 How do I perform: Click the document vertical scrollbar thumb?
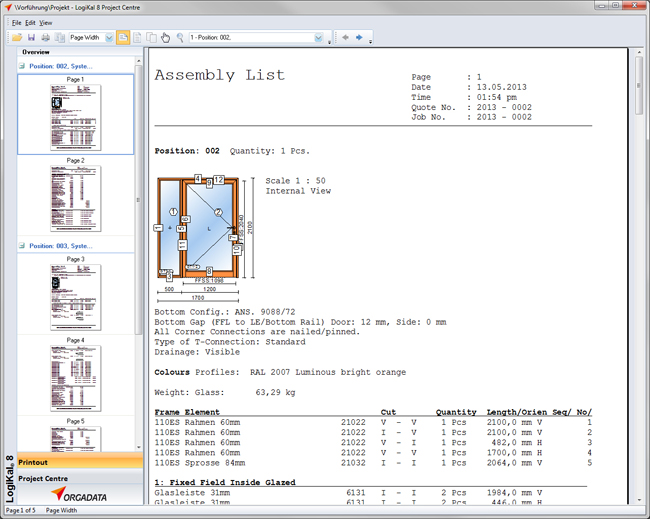point(639,86)
